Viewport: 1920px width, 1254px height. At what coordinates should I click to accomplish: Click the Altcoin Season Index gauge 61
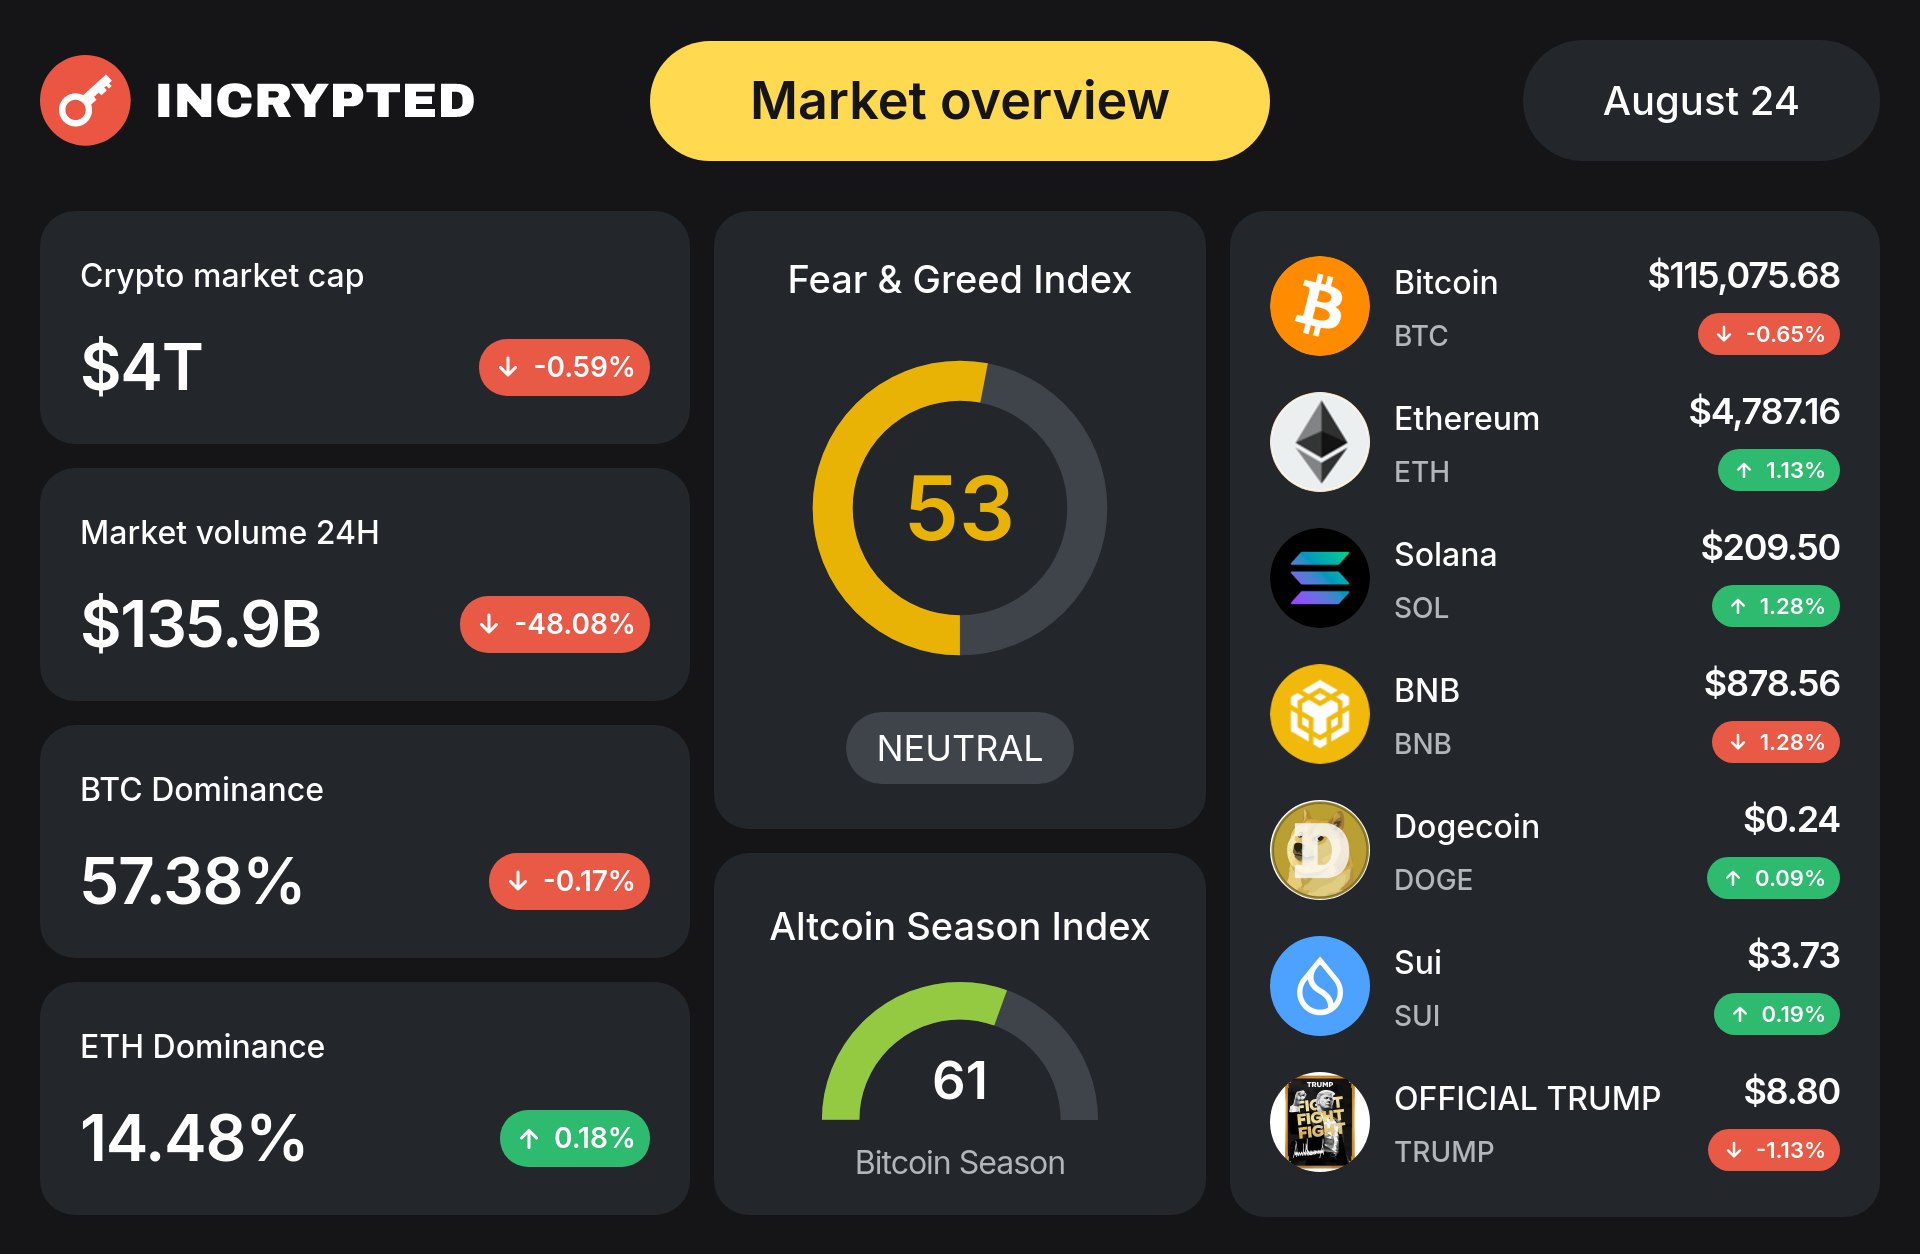coord(960,1080)
